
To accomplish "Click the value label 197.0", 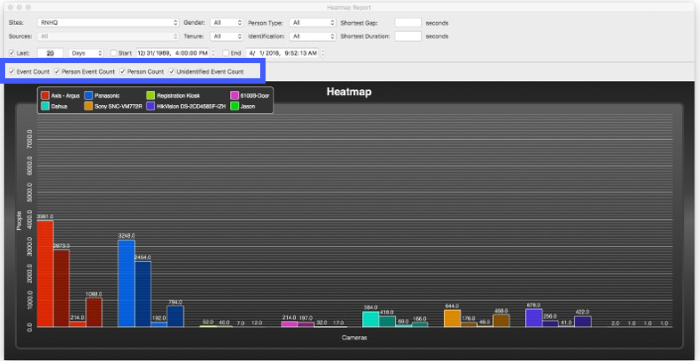I will (306, 318).
